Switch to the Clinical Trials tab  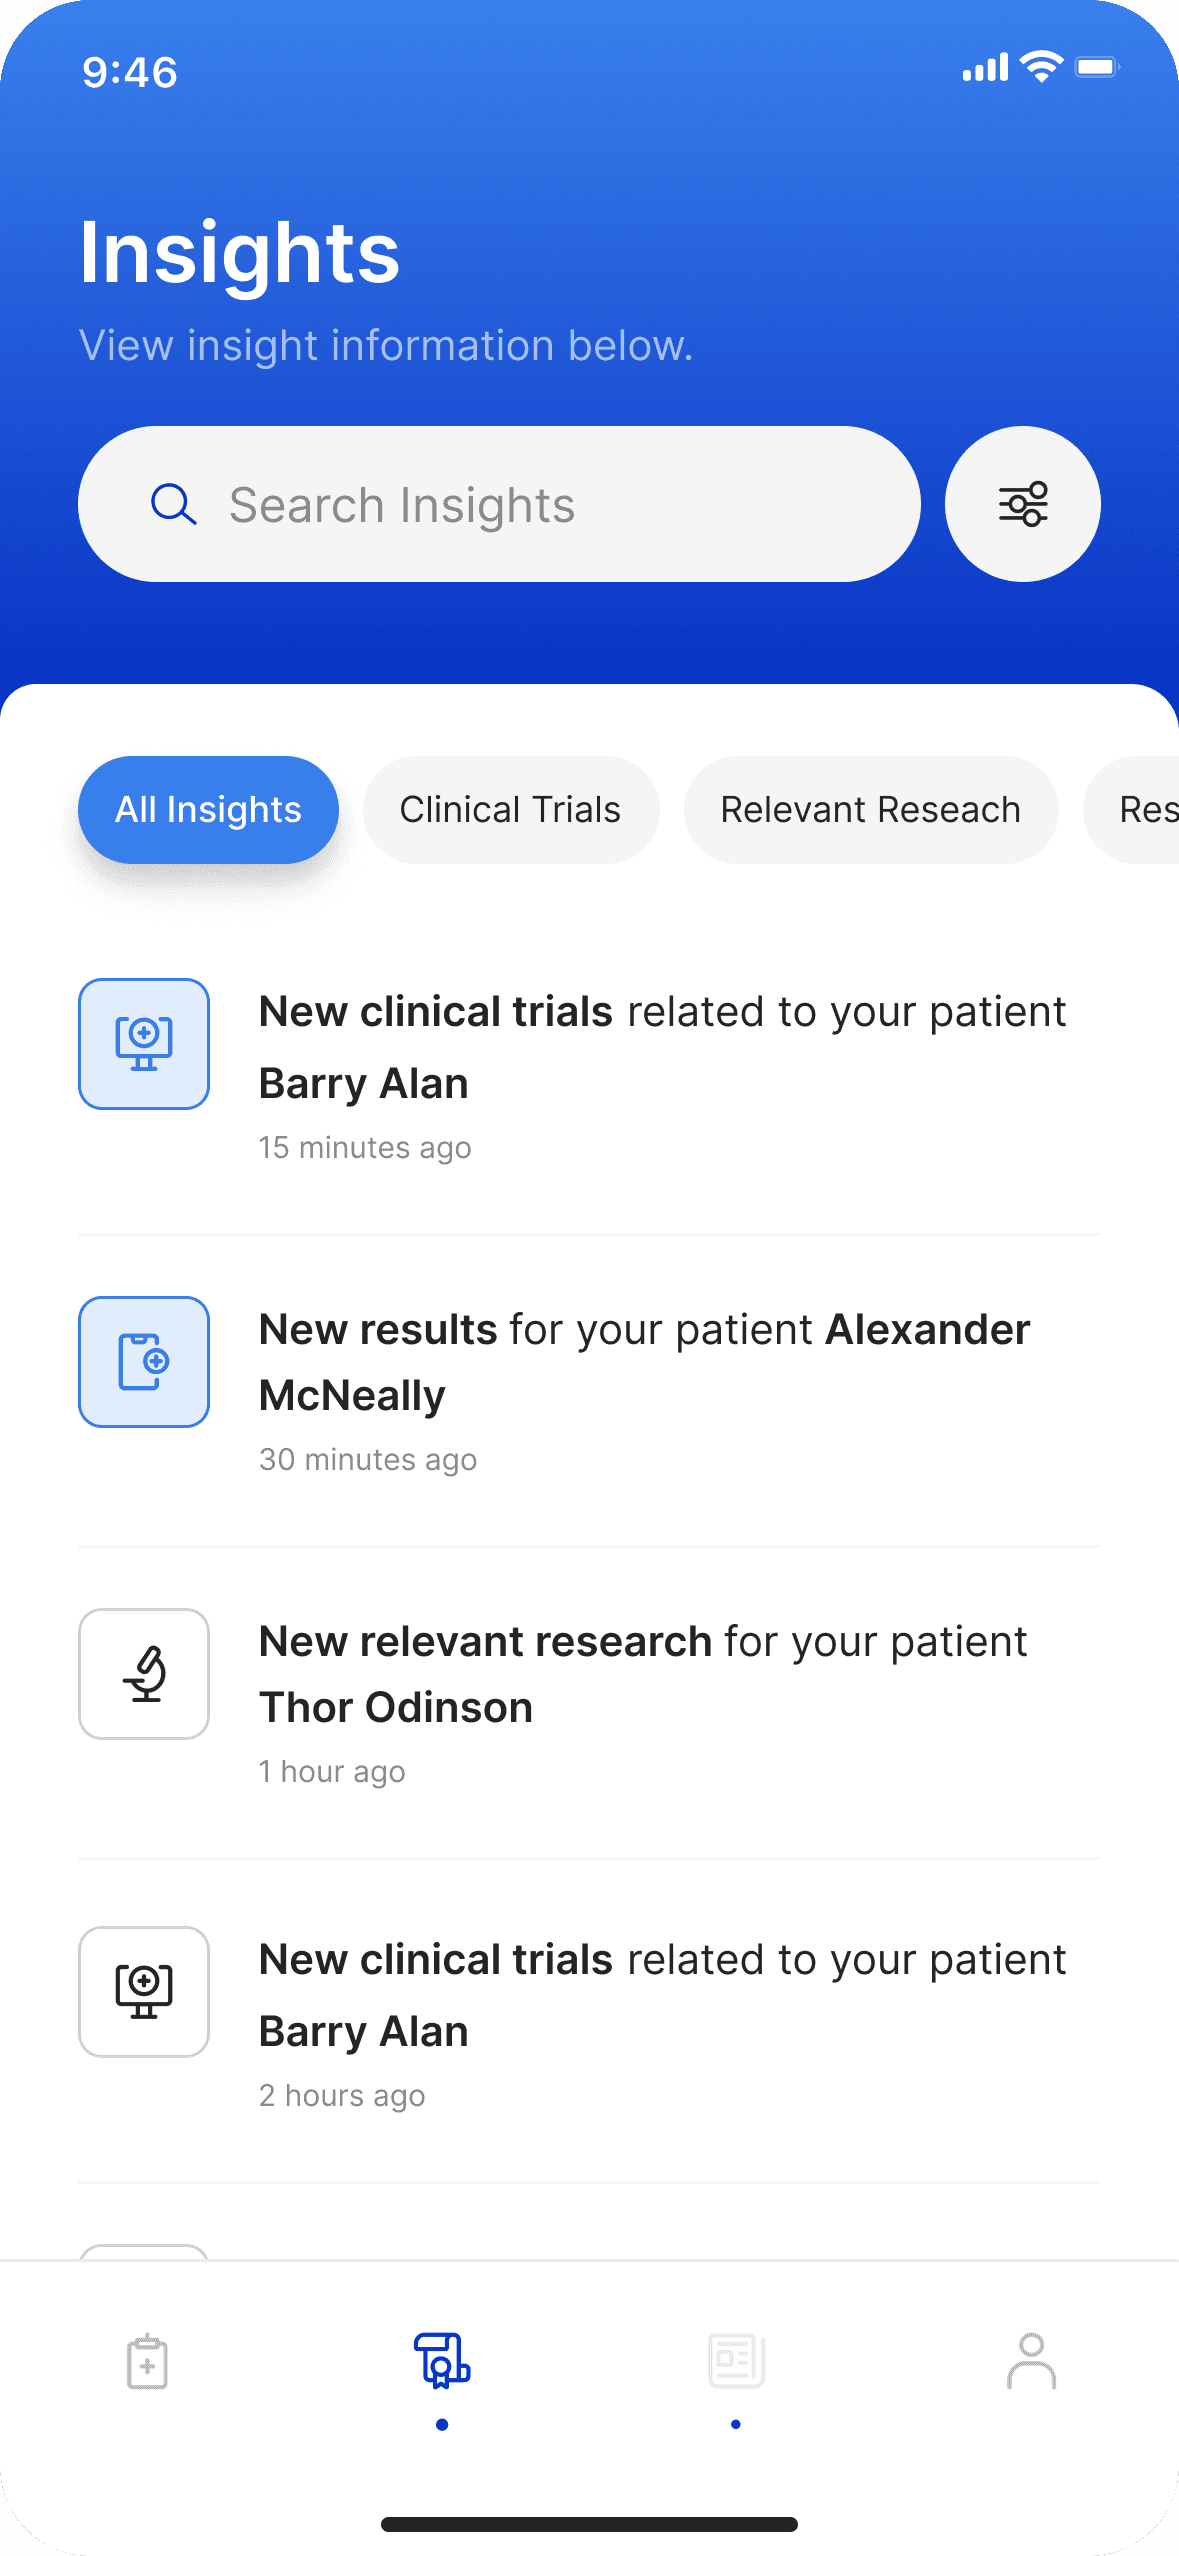click(511, 810)
